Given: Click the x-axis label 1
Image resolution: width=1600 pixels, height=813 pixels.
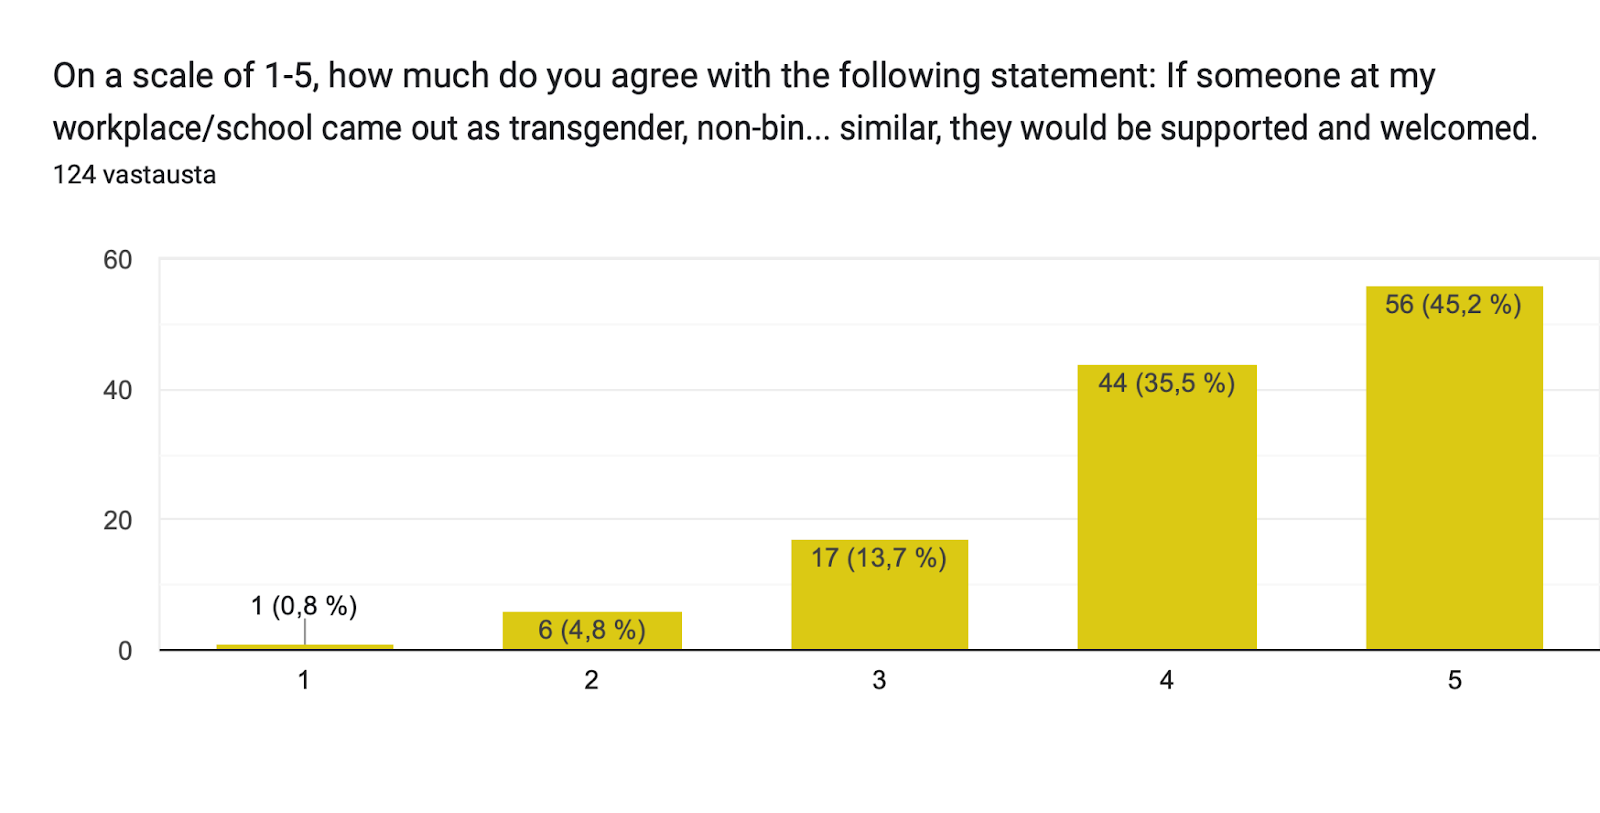Looking at the screenshot, I should point(304,681).
